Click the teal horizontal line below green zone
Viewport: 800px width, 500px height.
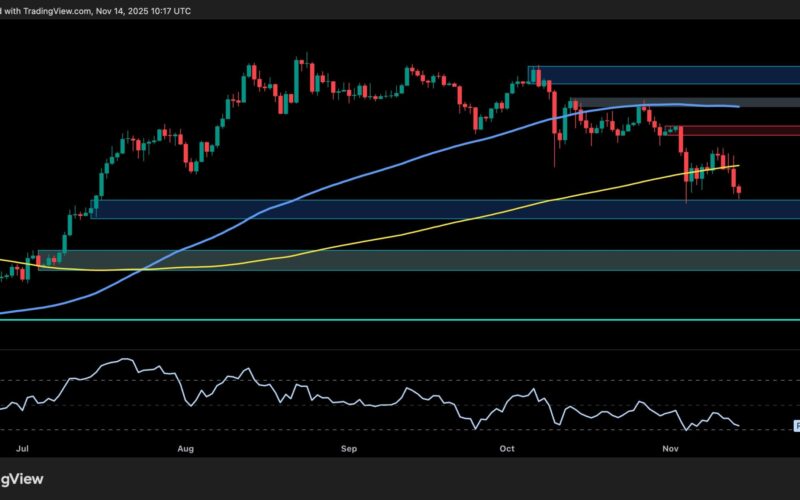pyautogui.click(x=400, y=320)
